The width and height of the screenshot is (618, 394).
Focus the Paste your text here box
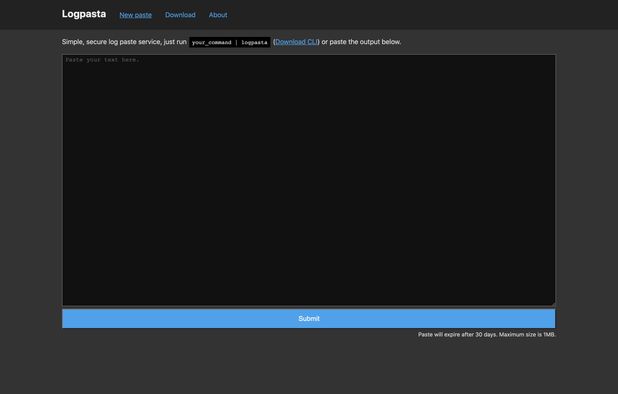pos(309,180)
